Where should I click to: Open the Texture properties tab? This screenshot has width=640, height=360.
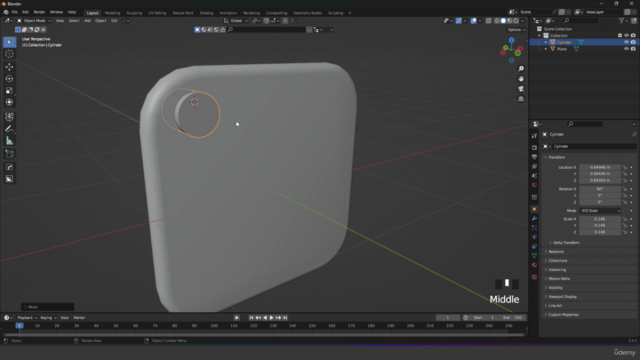click(x=534, y=277)
